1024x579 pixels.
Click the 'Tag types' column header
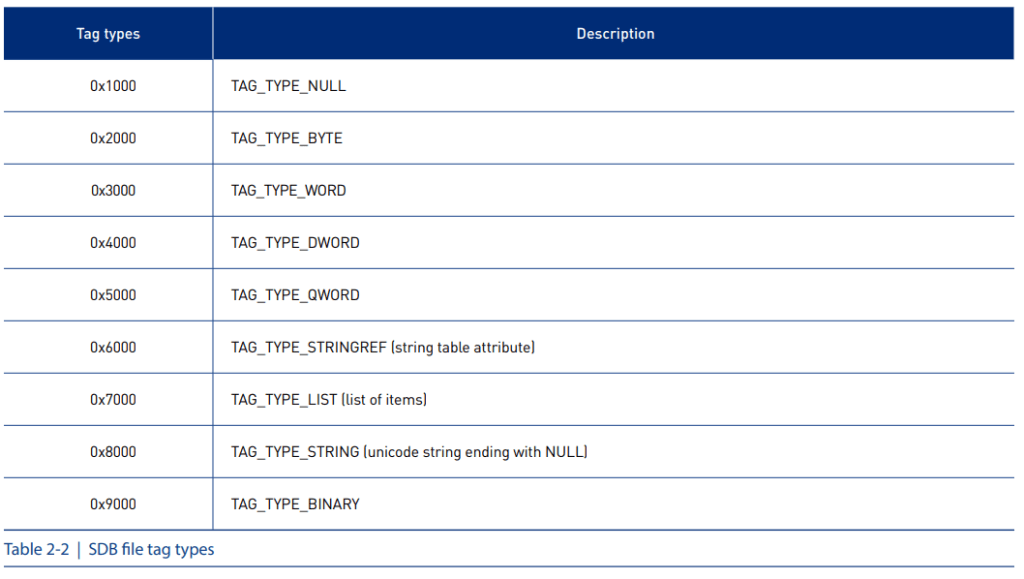[x=108, y=34]
